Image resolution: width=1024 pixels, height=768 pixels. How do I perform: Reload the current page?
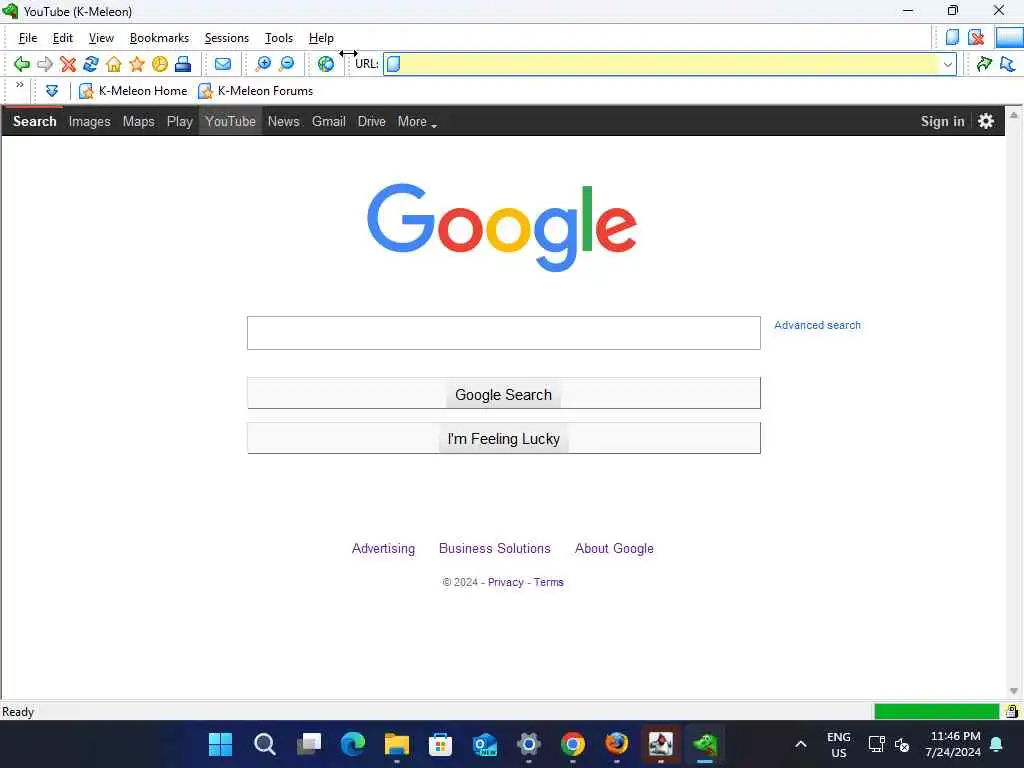pos(91,64)
